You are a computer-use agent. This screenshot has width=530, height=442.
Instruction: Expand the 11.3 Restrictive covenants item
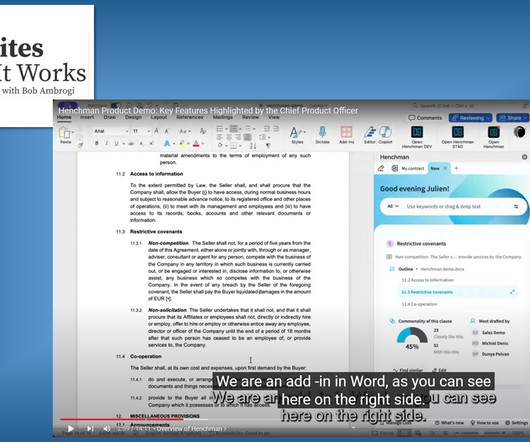pyautogui.click(x=512, y=292)
